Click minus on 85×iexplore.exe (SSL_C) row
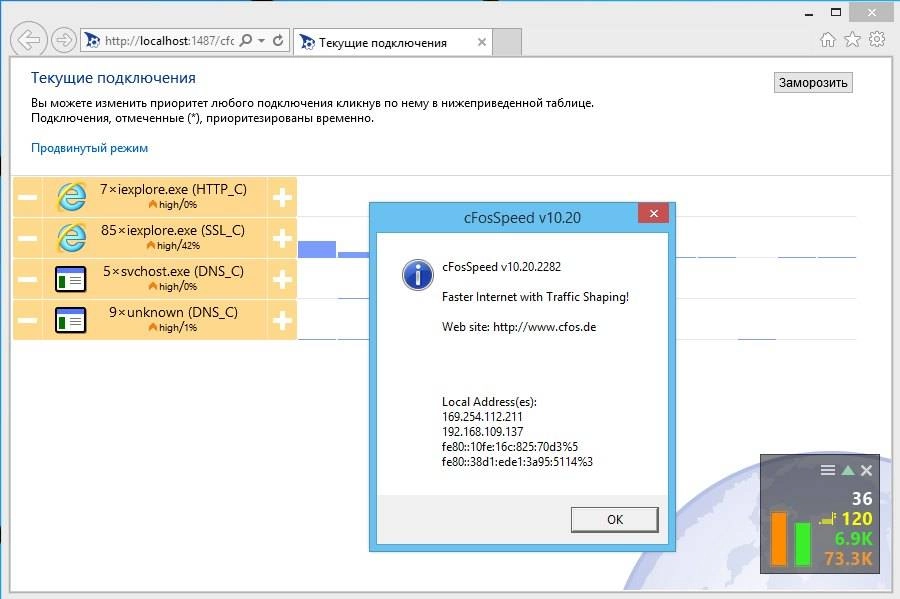Viewport: 900px width, 599px height. pos(27,238)
